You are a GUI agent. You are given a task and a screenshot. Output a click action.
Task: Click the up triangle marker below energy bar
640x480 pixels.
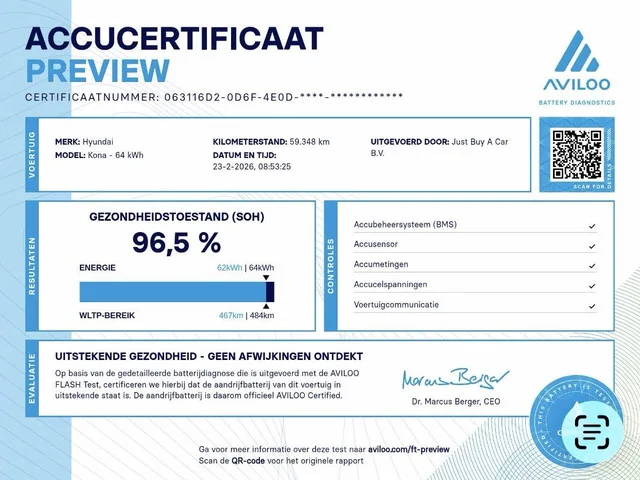[267, 305]
